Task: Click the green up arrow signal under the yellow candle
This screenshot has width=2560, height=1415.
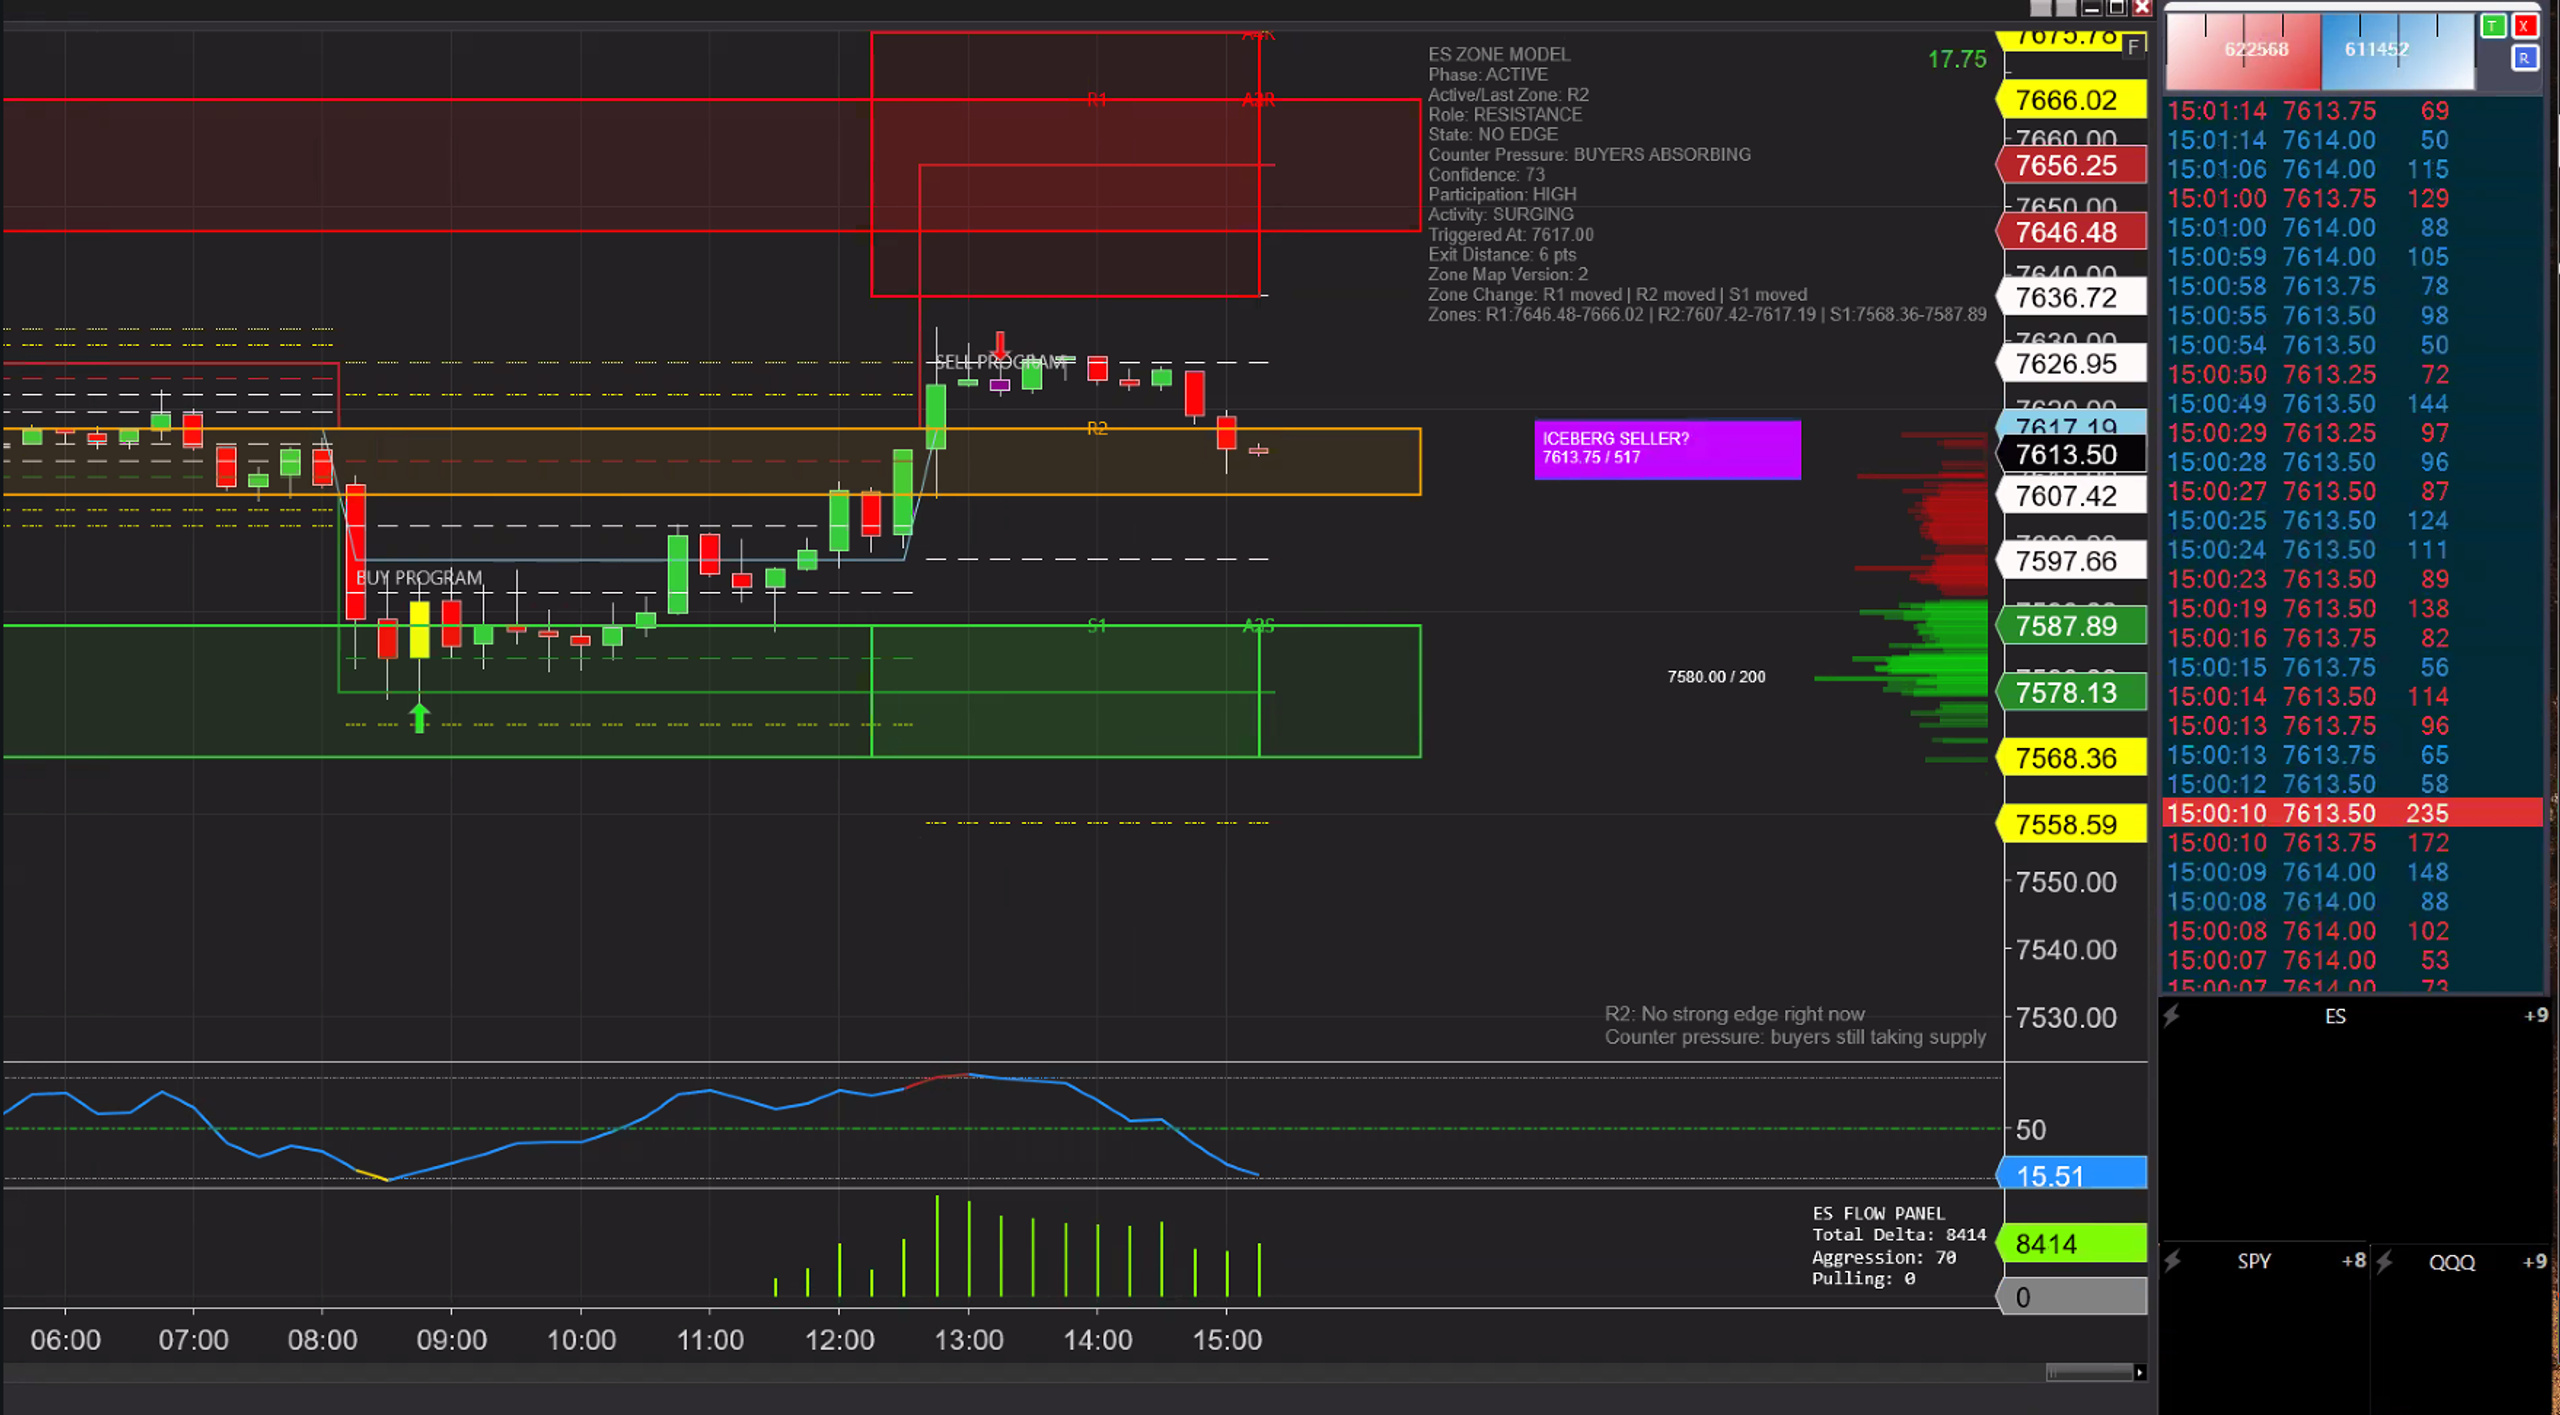Action: 419,717
